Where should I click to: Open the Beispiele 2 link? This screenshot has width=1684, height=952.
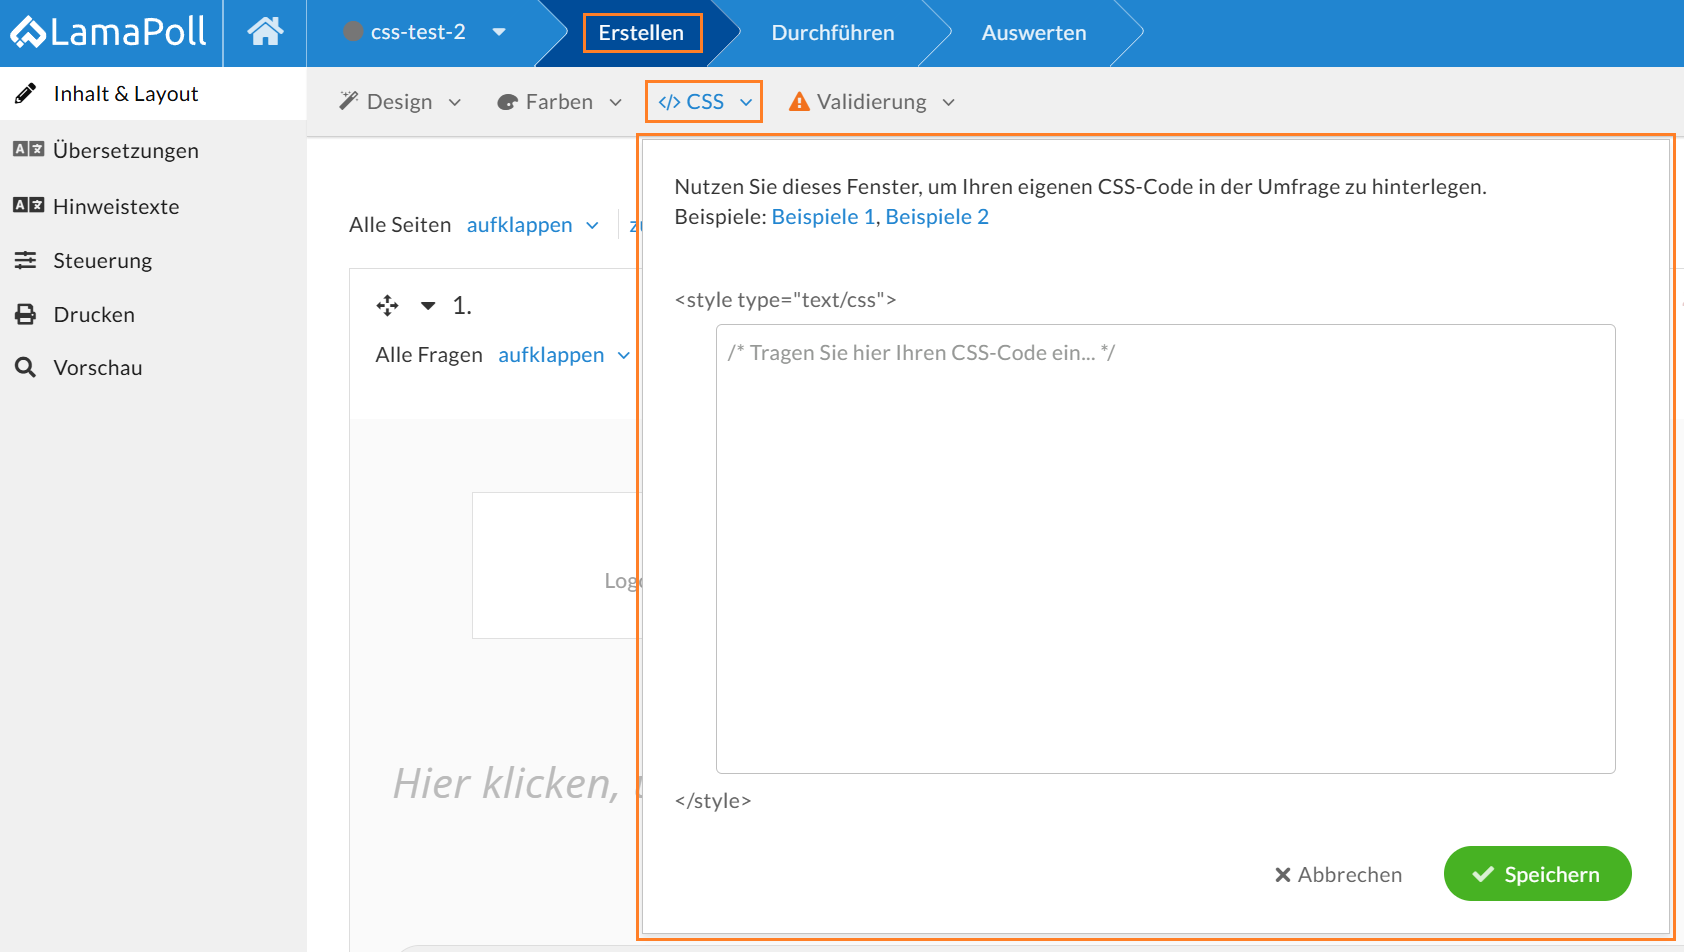937,217
